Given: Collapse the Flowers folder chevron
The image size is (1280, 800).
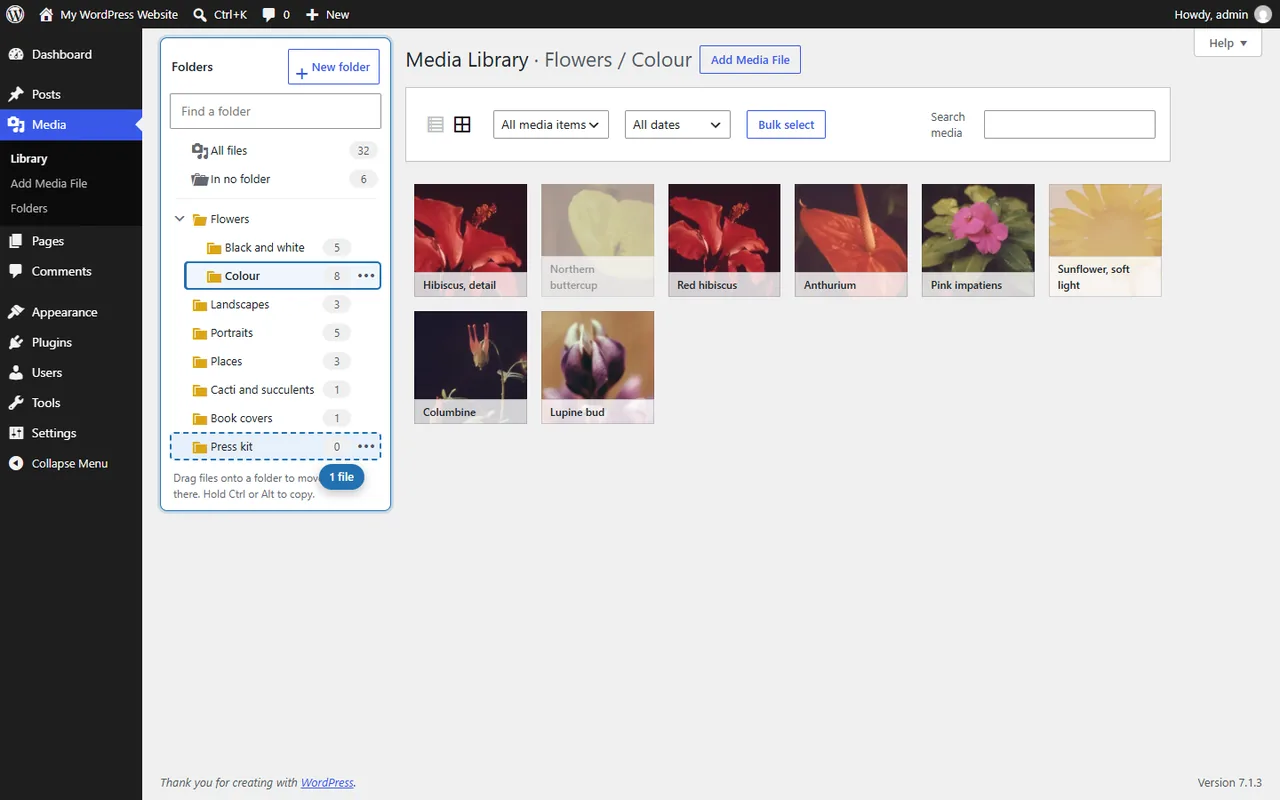Looking at the screenshot, I should (x=180, y=219).
